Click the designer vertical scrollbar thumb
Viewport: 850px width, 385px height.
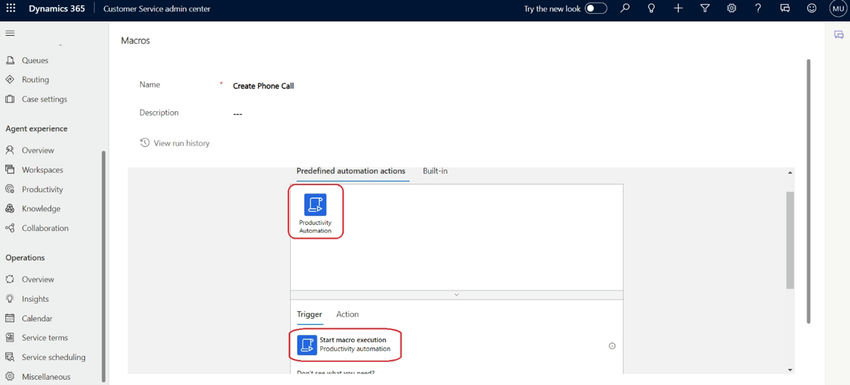(x=790, y=240)
